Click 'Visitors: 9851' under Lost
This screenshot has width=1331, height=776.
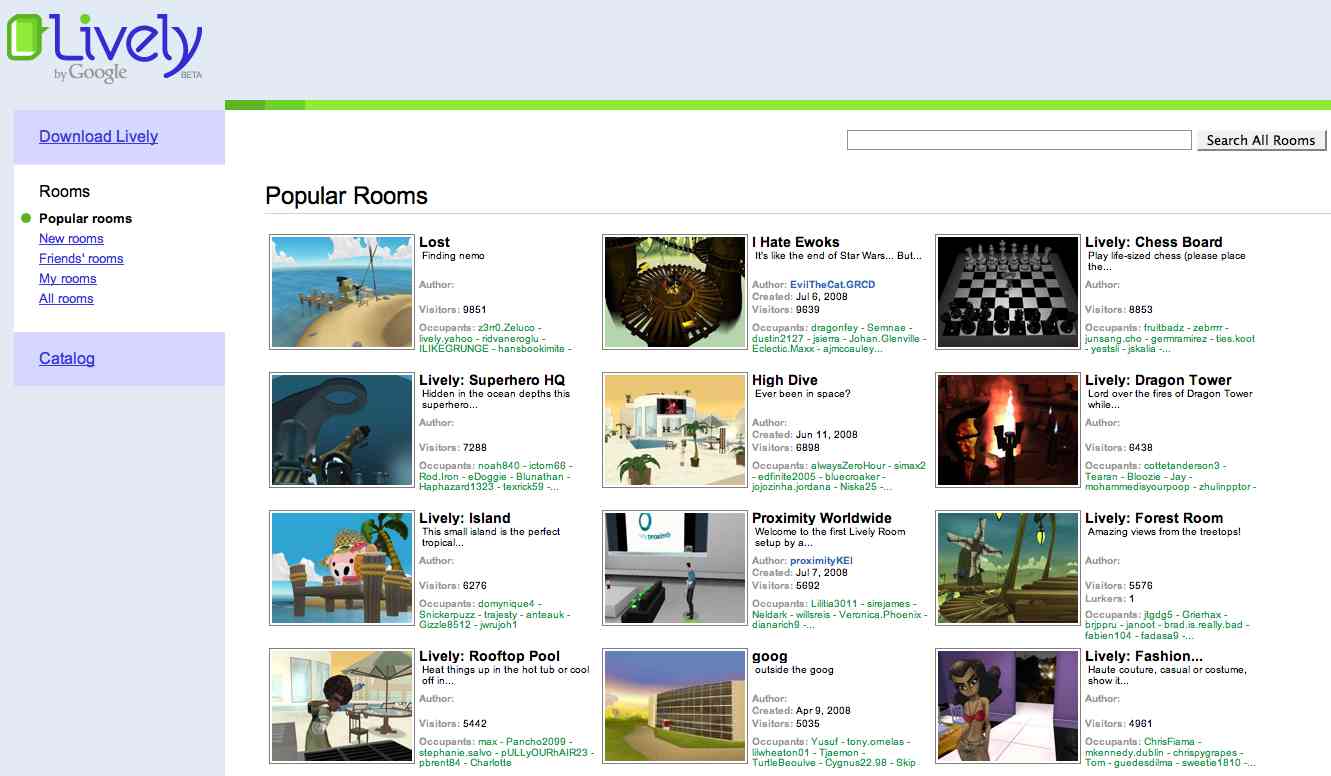coord(452,310)
